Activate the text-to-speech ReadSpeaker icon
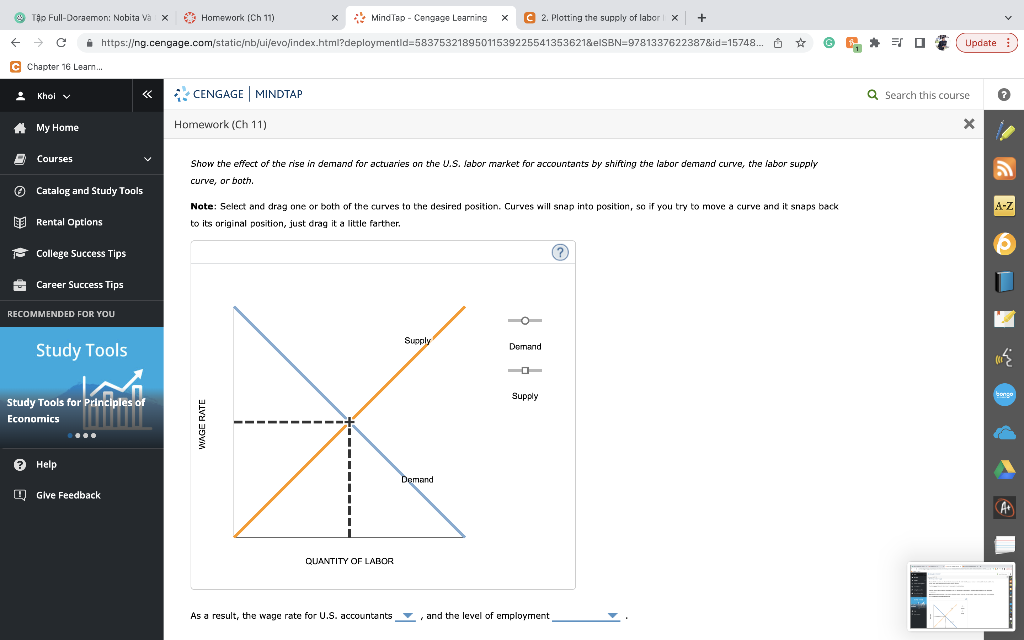 click(1004, 356)
